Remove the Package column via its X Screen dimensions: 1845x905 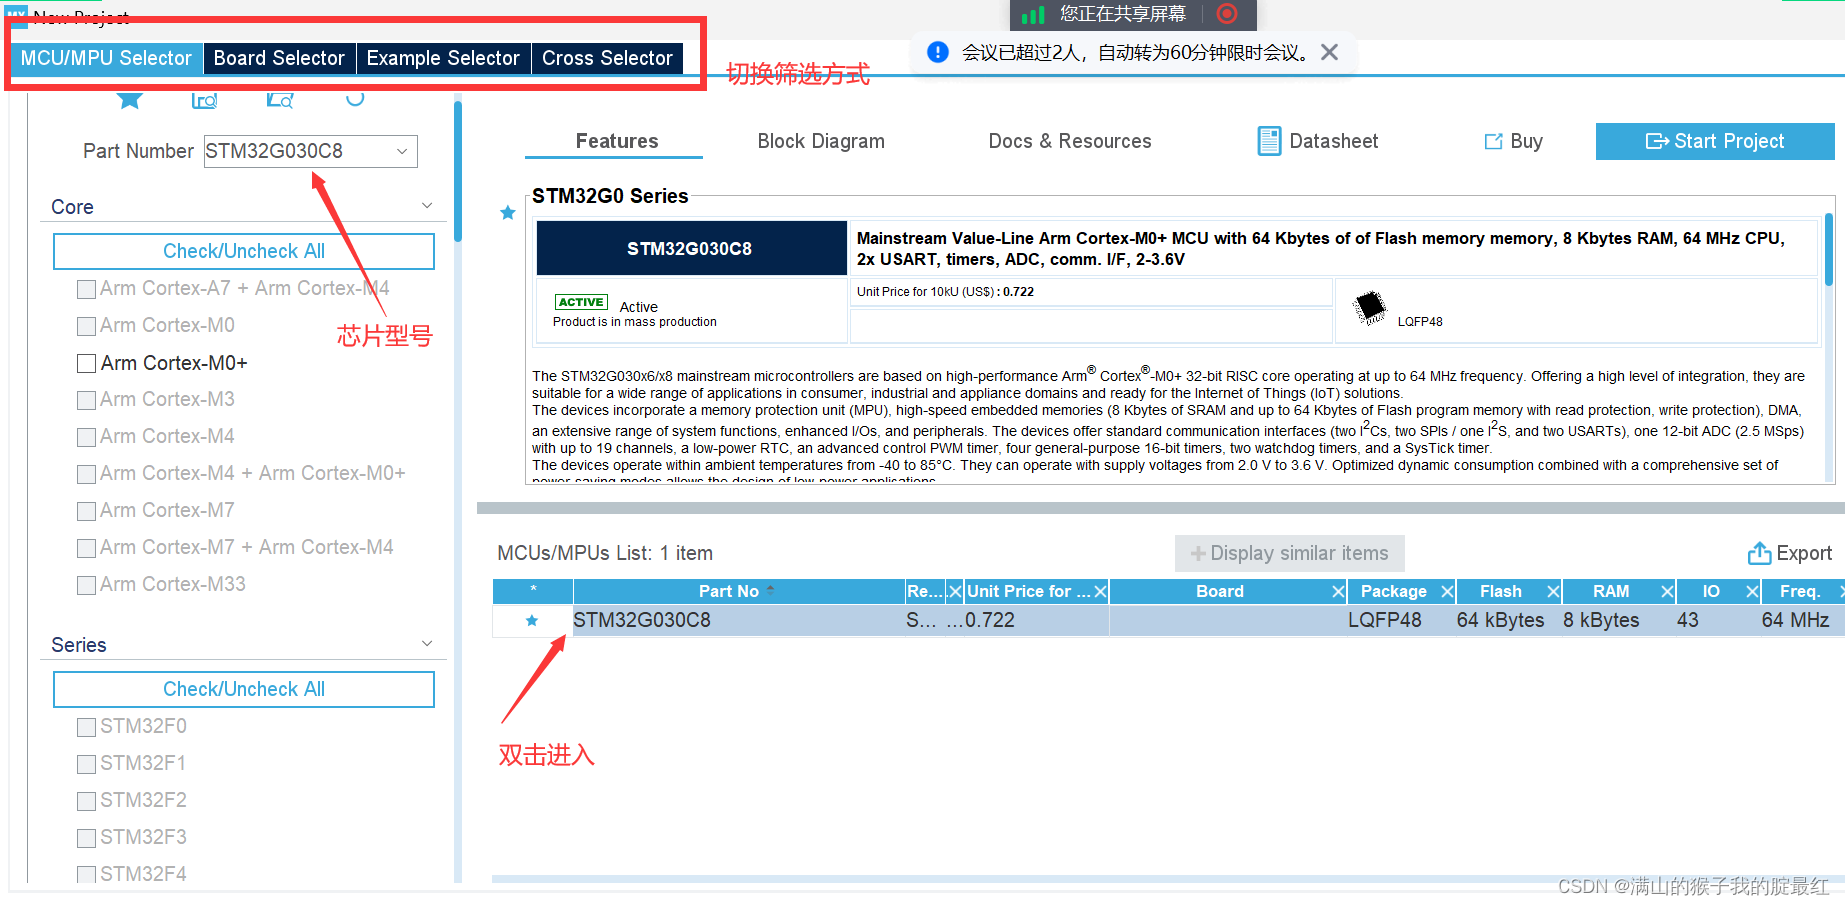[1447, 592]
